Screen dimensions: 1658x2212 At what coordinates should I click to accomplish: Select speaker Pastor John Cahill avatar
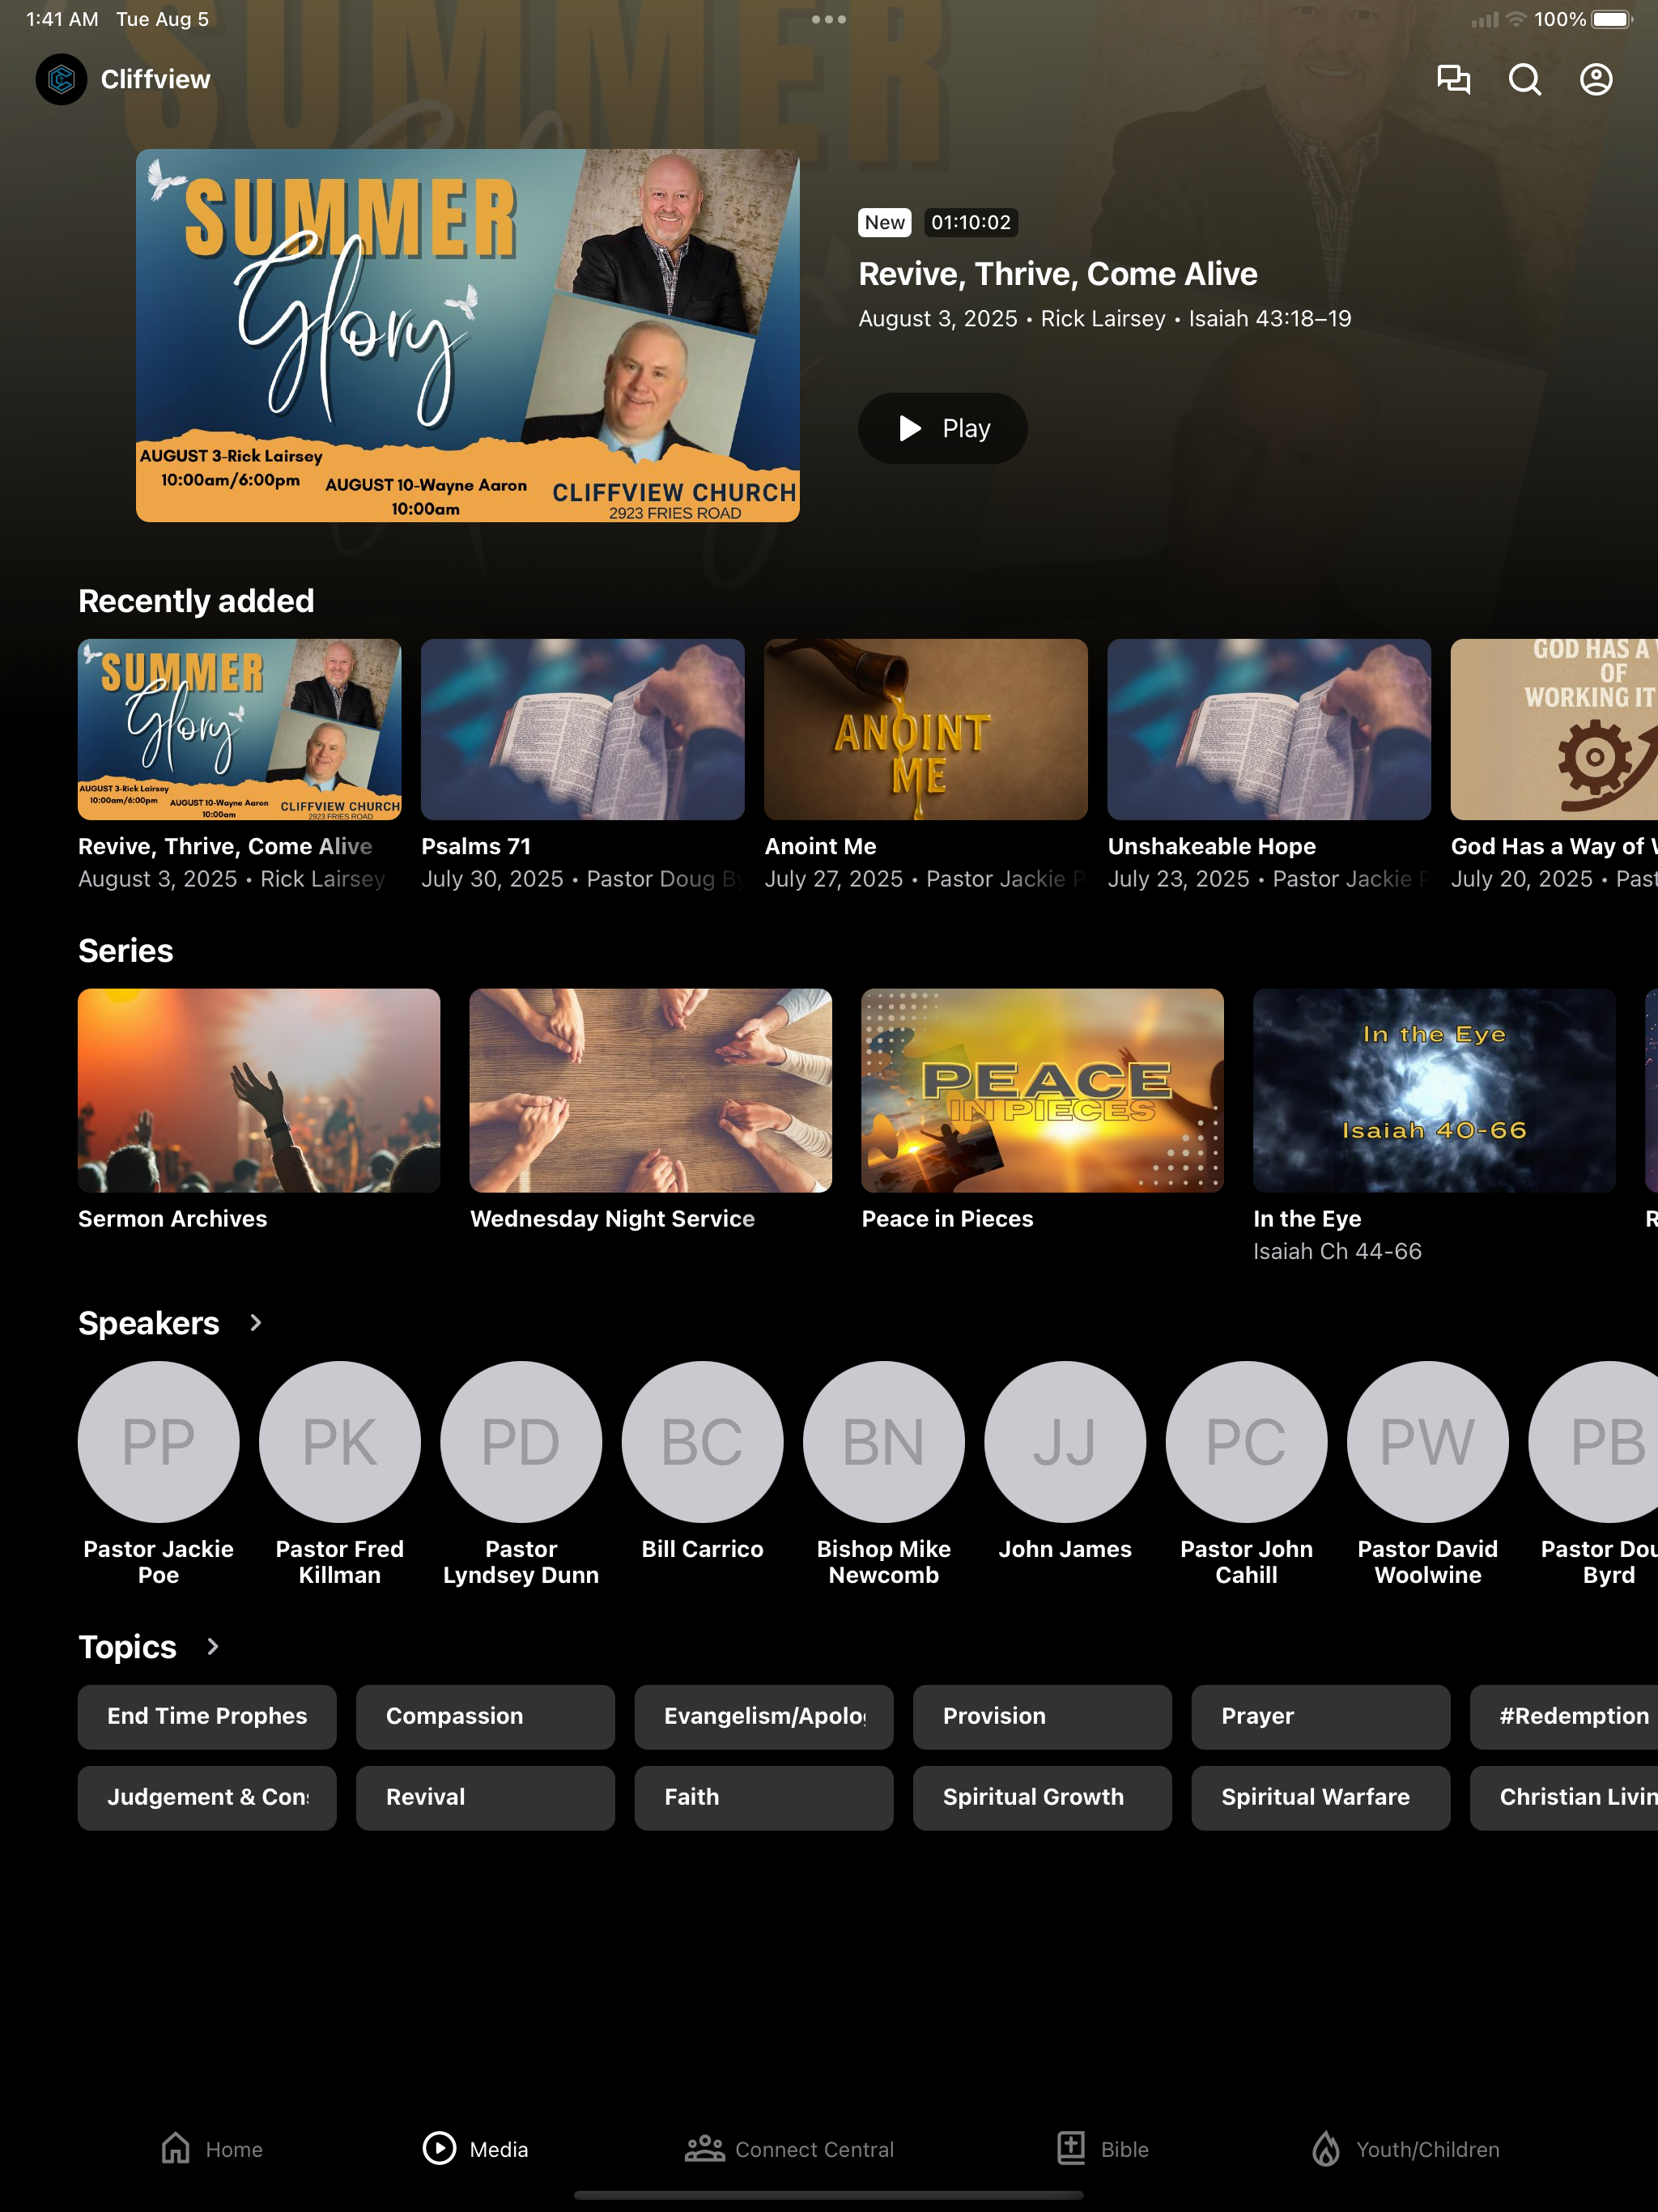1247,1442
